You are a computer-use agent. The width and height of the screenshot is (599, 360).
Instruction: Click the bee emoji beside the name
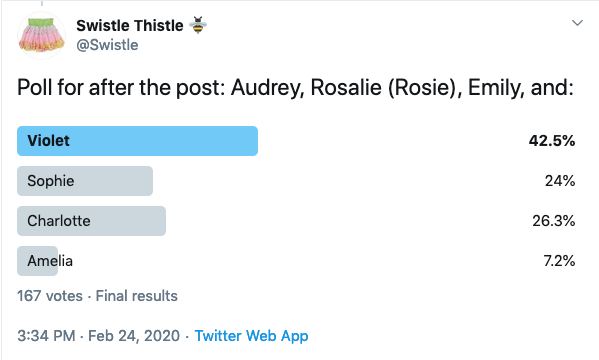198,25
